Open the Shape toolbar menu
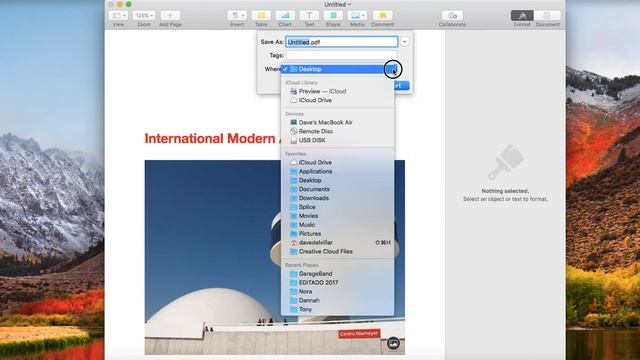The image size is (640, 360). 333,16
